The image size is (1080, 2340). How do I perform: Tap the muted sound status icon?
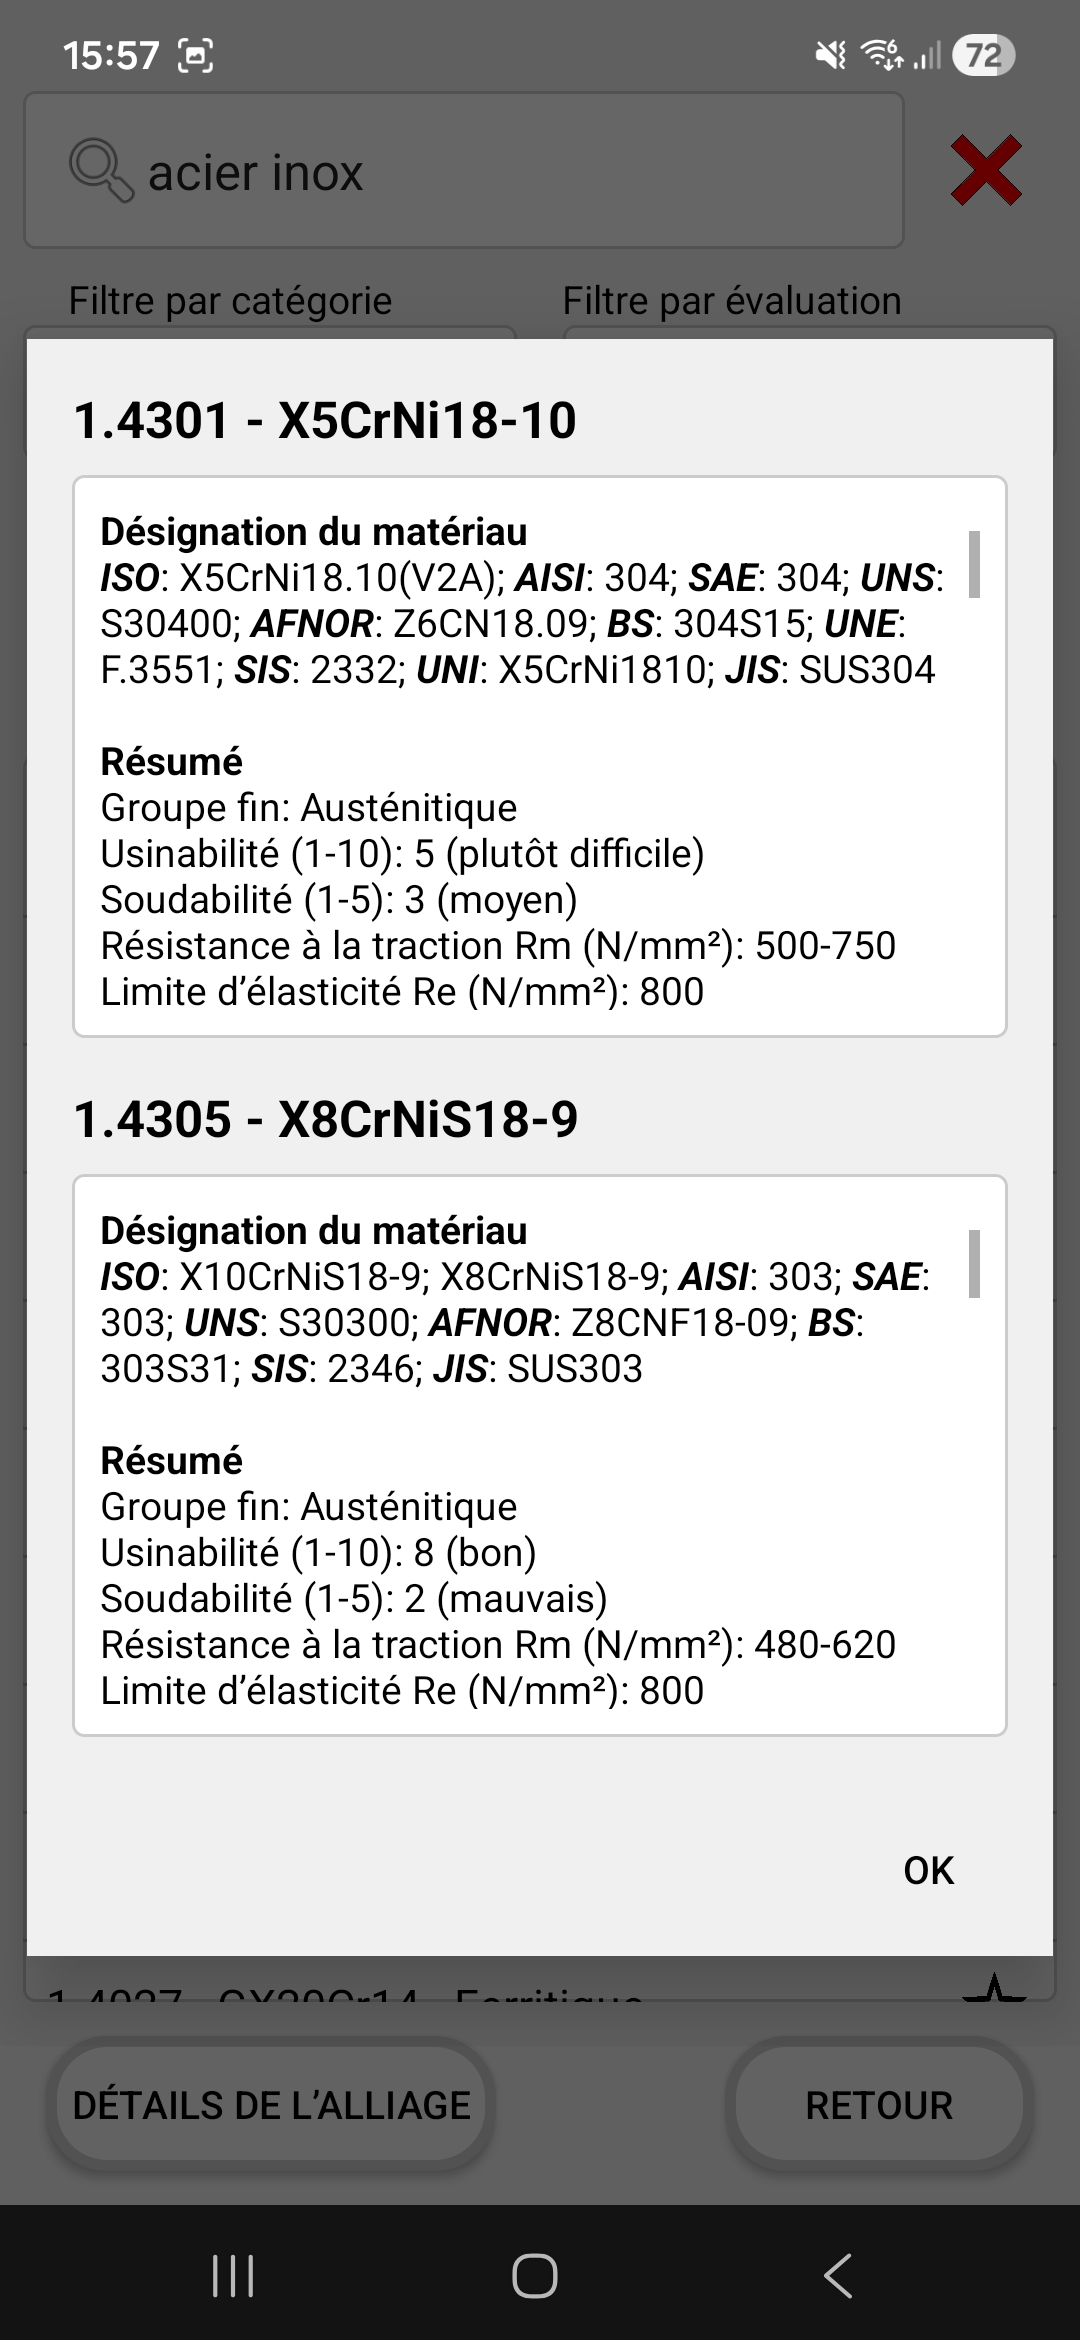(831, 55)
